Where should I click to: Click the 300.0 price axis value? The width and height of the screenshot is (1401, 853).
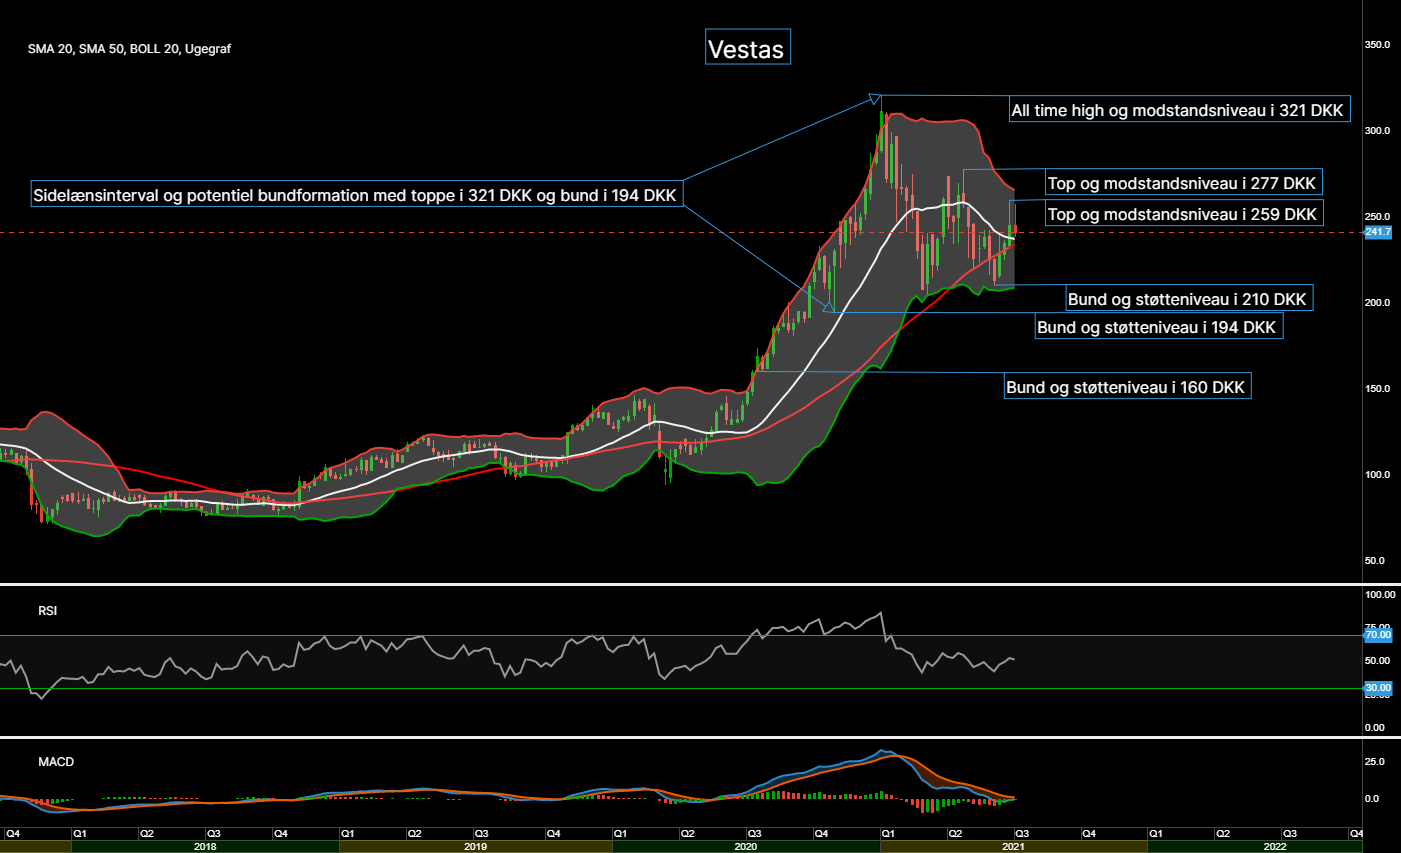coord(1378,131)
